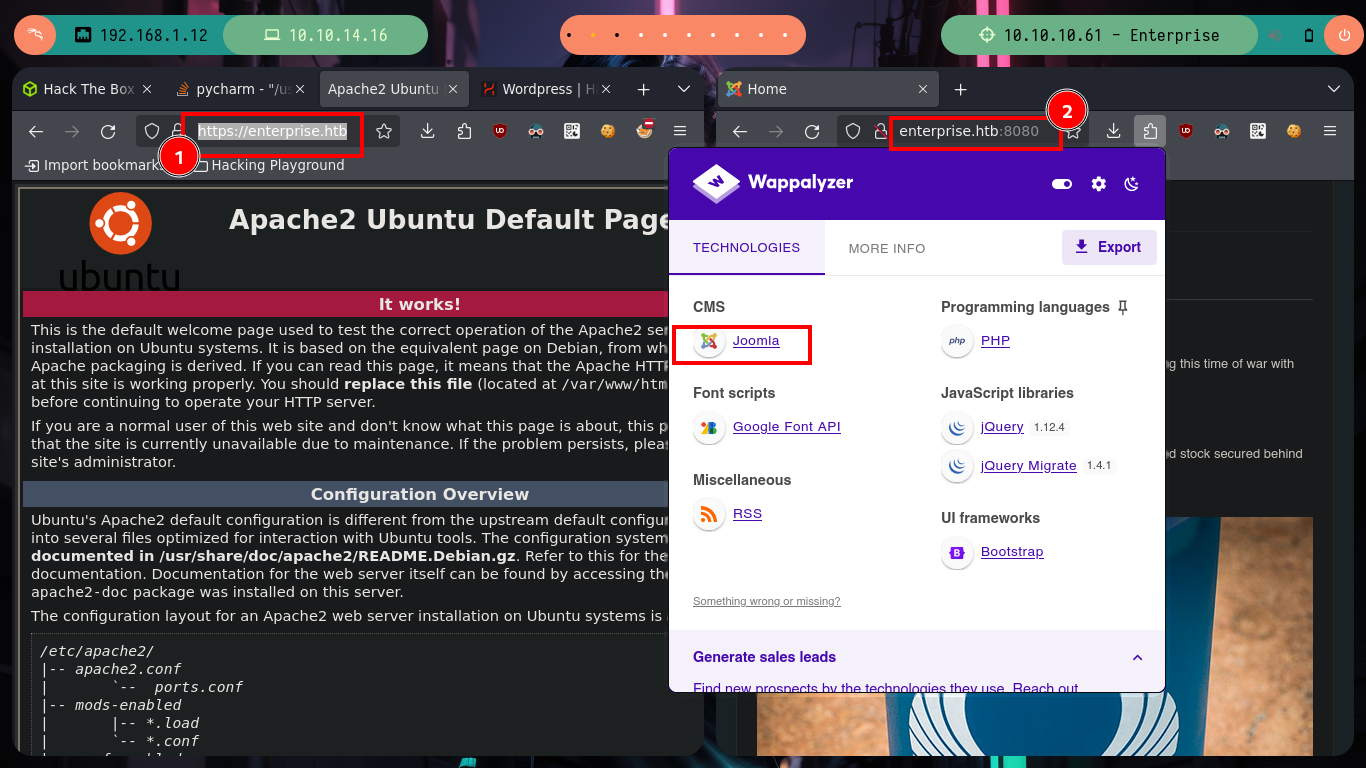This screenshot has height=768, width=1366.
Task: Open the PHP technology link
Action: pyautogui.click(x=995, y=341)
